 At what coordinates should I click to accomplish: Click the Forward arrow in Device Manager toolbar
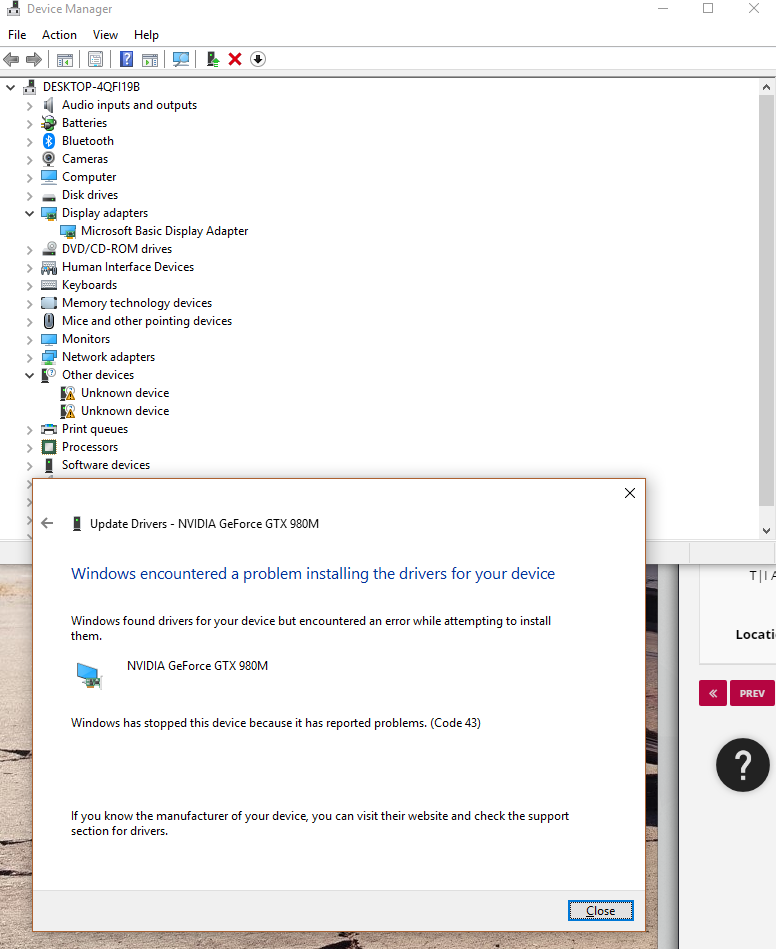point(34,59)
